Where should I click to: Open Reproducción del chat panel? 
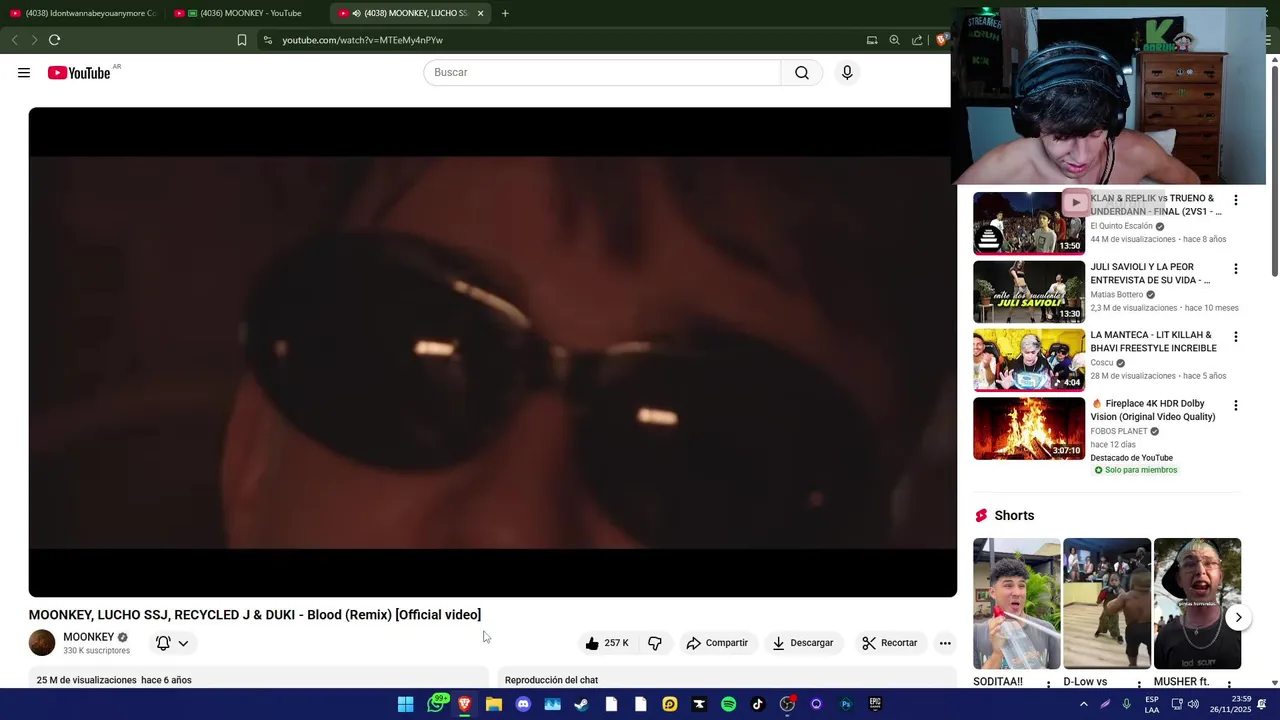click(551, 680)
